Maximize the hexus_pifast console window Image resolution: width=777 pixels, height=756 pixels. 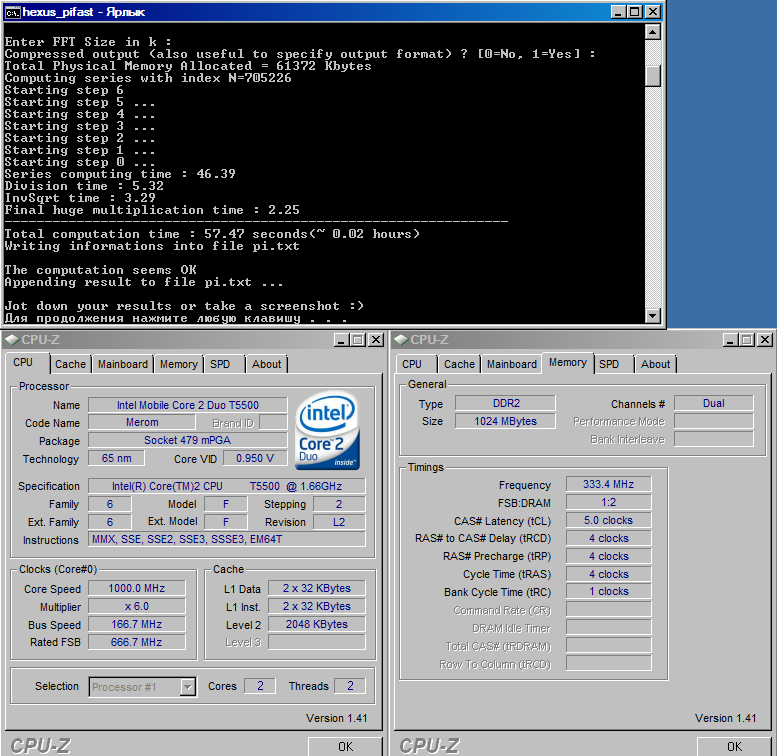click(x=635, y=12)
